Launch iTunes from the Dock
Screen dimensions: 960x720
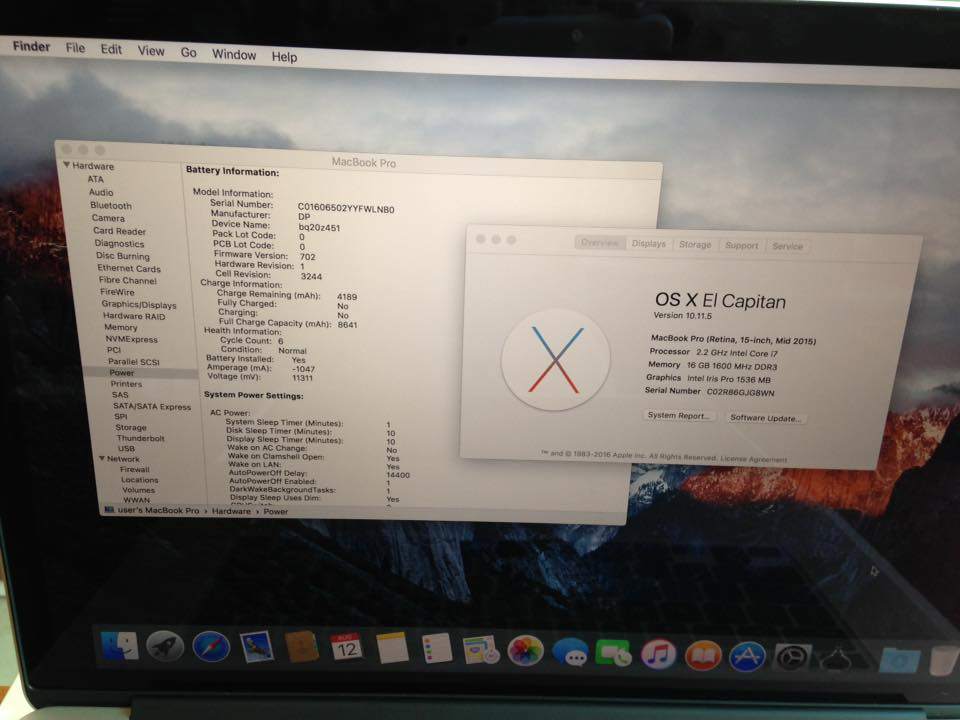[x=658, y=654]
